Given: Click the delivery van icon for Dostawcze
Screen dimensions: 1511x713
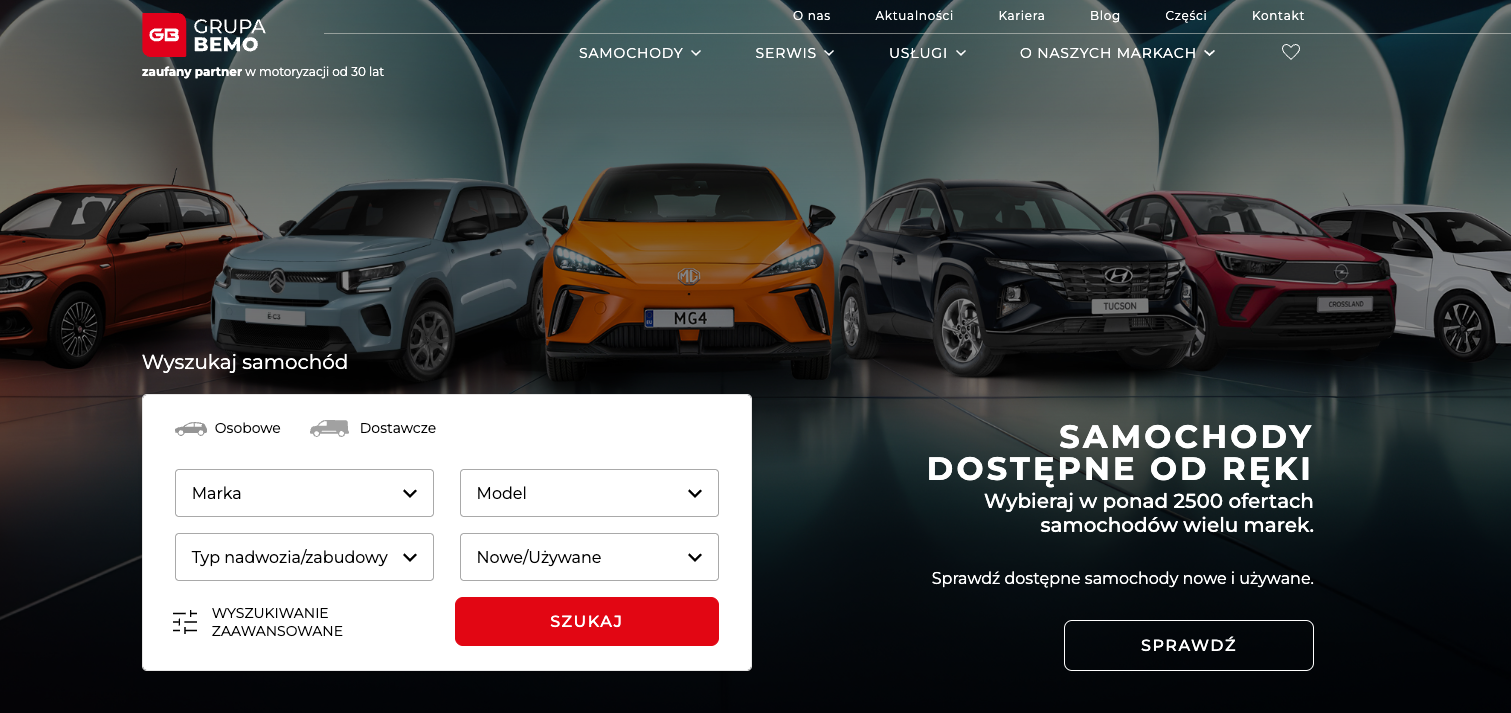Looking at the screenshot, I should coord(329,428).
